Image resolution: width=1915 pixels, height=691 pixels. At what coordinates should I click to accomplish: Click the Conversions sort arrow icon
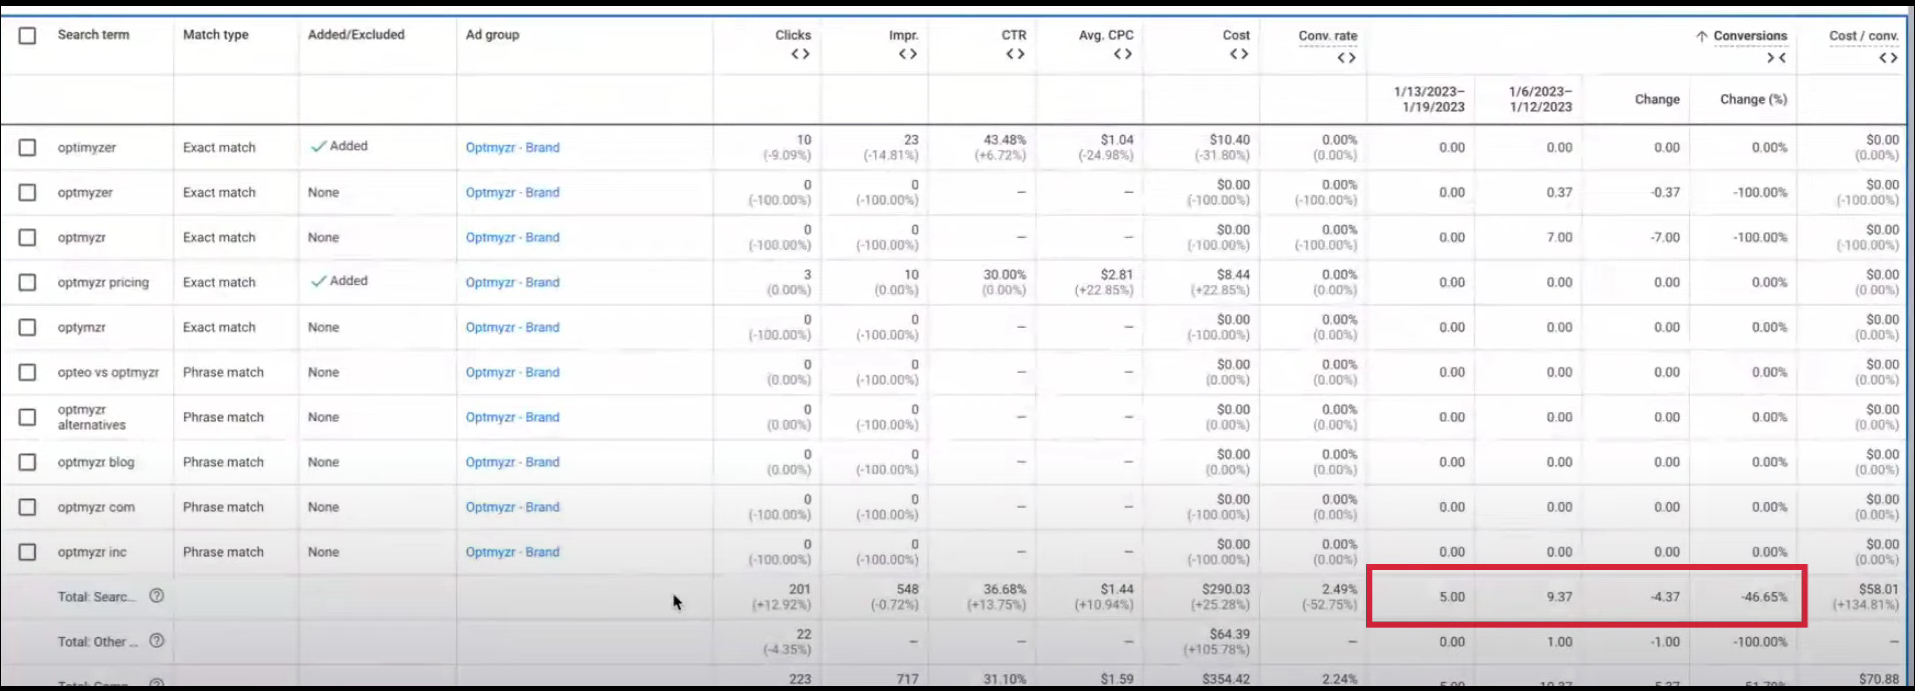coord(1702,36)
